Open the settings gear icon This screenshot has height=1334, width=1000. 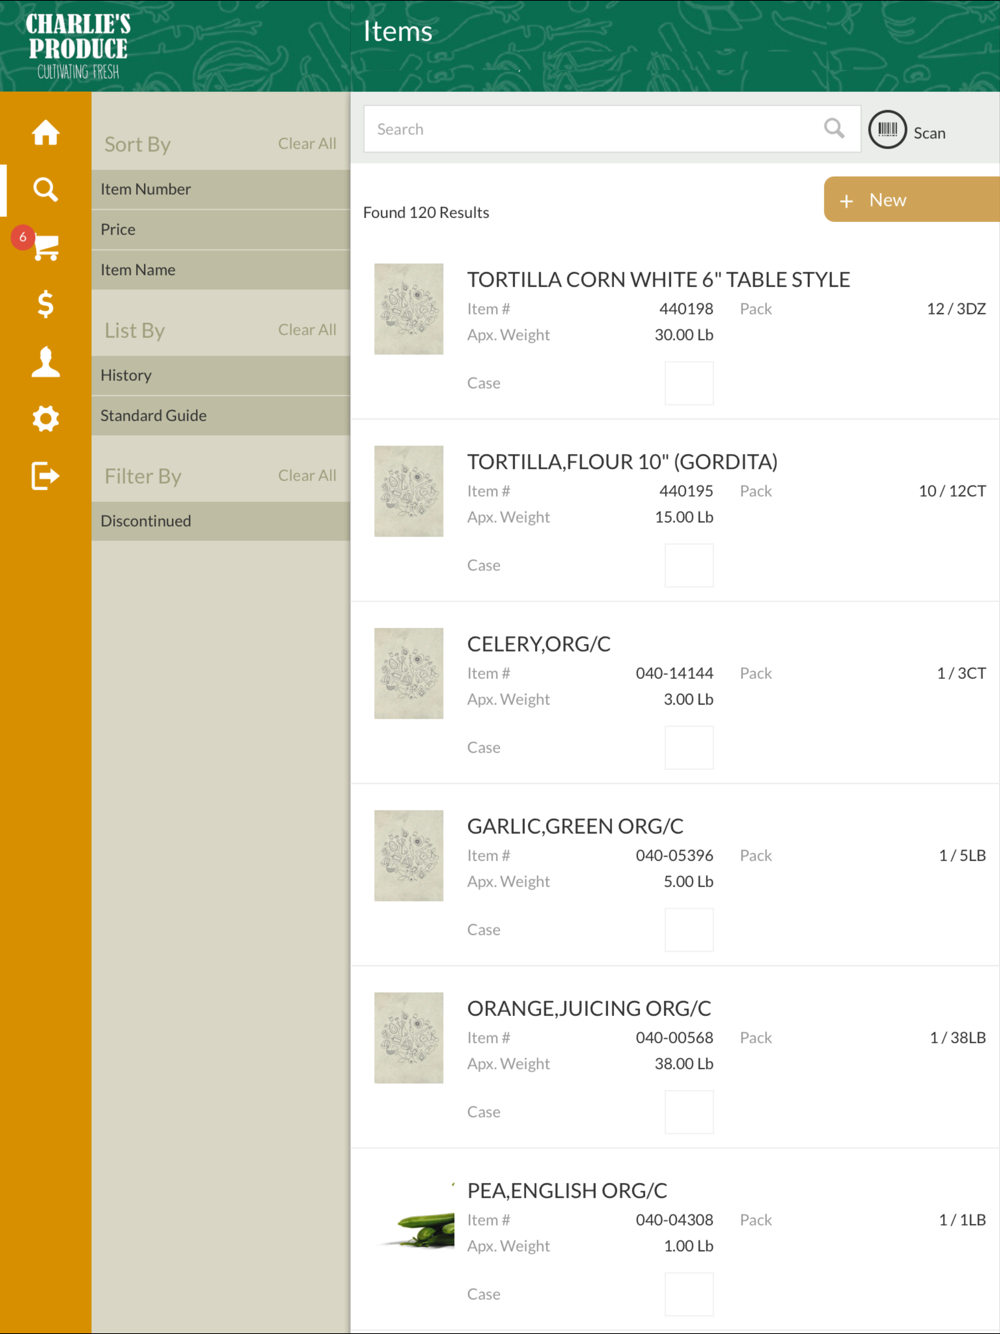45,418
